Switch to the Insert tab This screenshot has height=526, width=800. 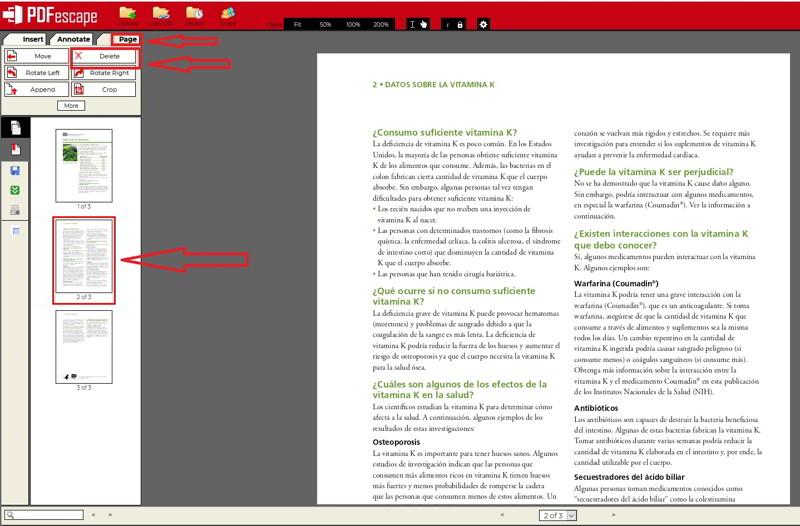click(x=33, y=40)
